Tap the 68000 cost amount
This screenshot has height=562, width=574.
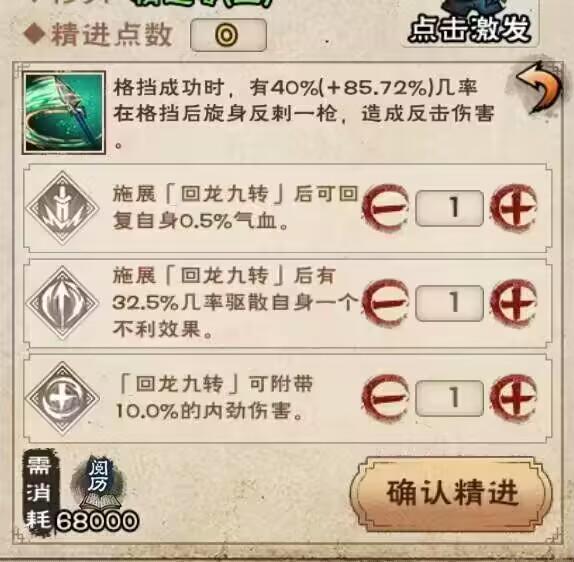pos(97,521)
